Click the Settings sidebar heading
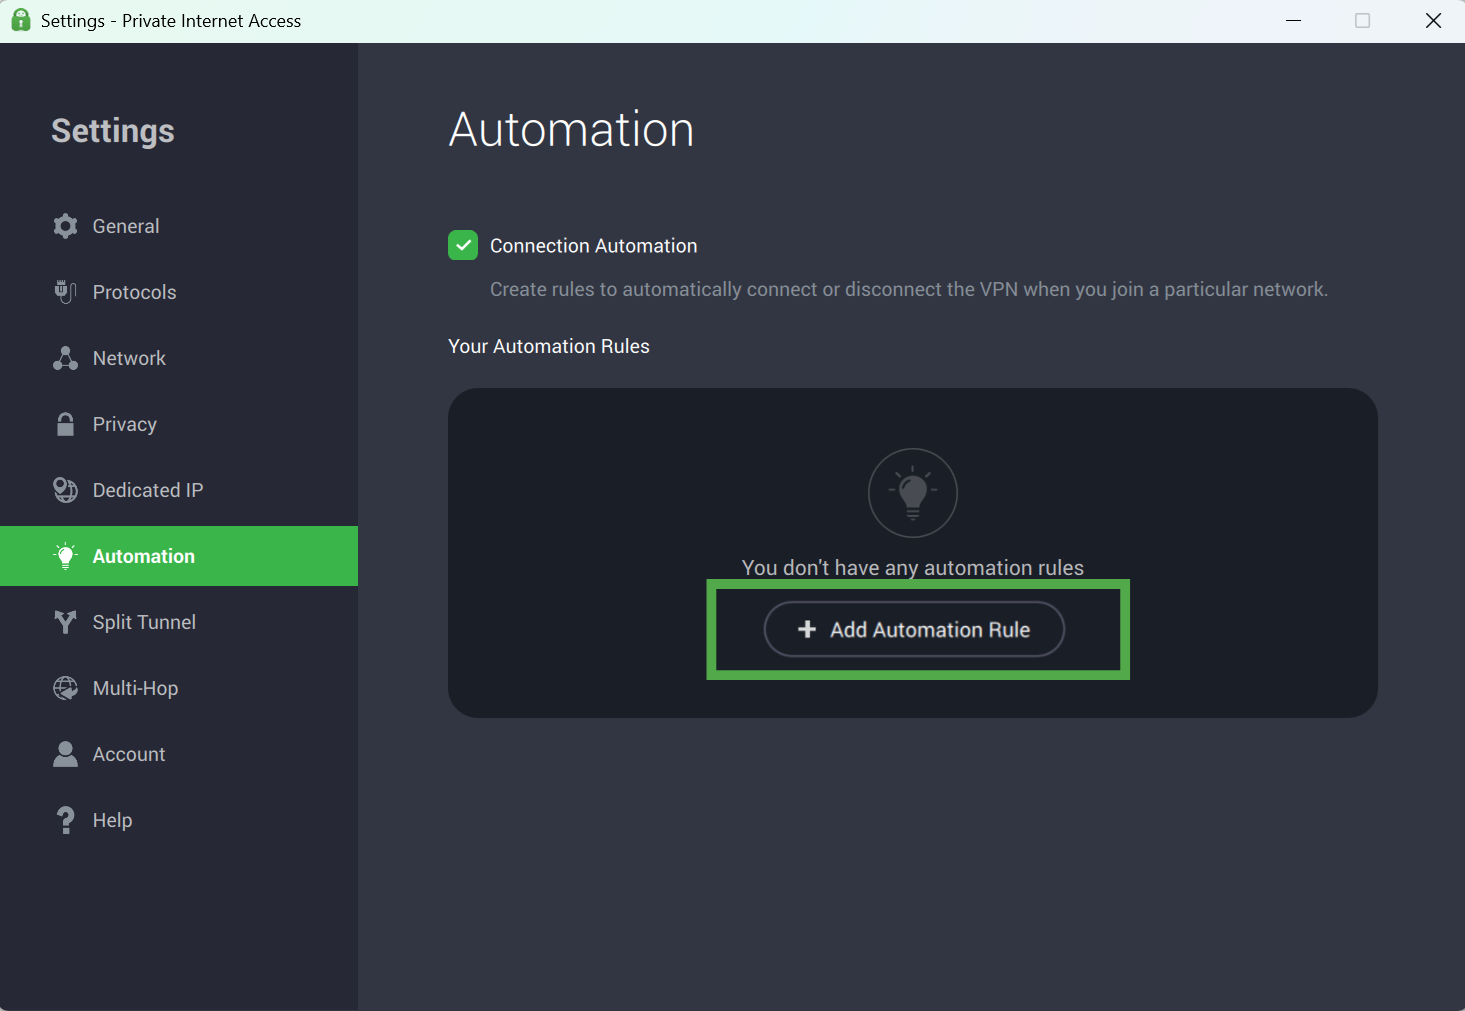1465x1011 pixels. pyautogui.click(x=113, y=131)
